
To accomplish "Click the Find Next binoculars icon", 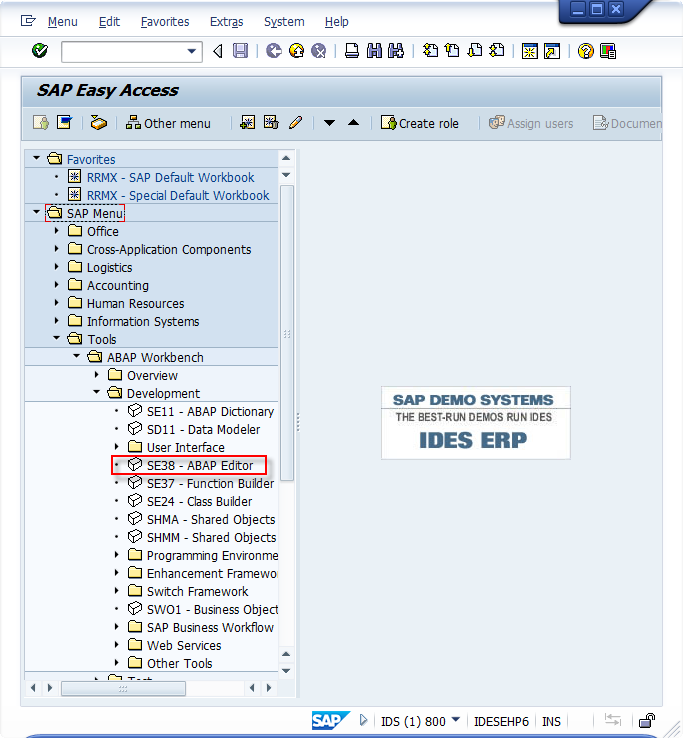I will [x=396, y=51].
